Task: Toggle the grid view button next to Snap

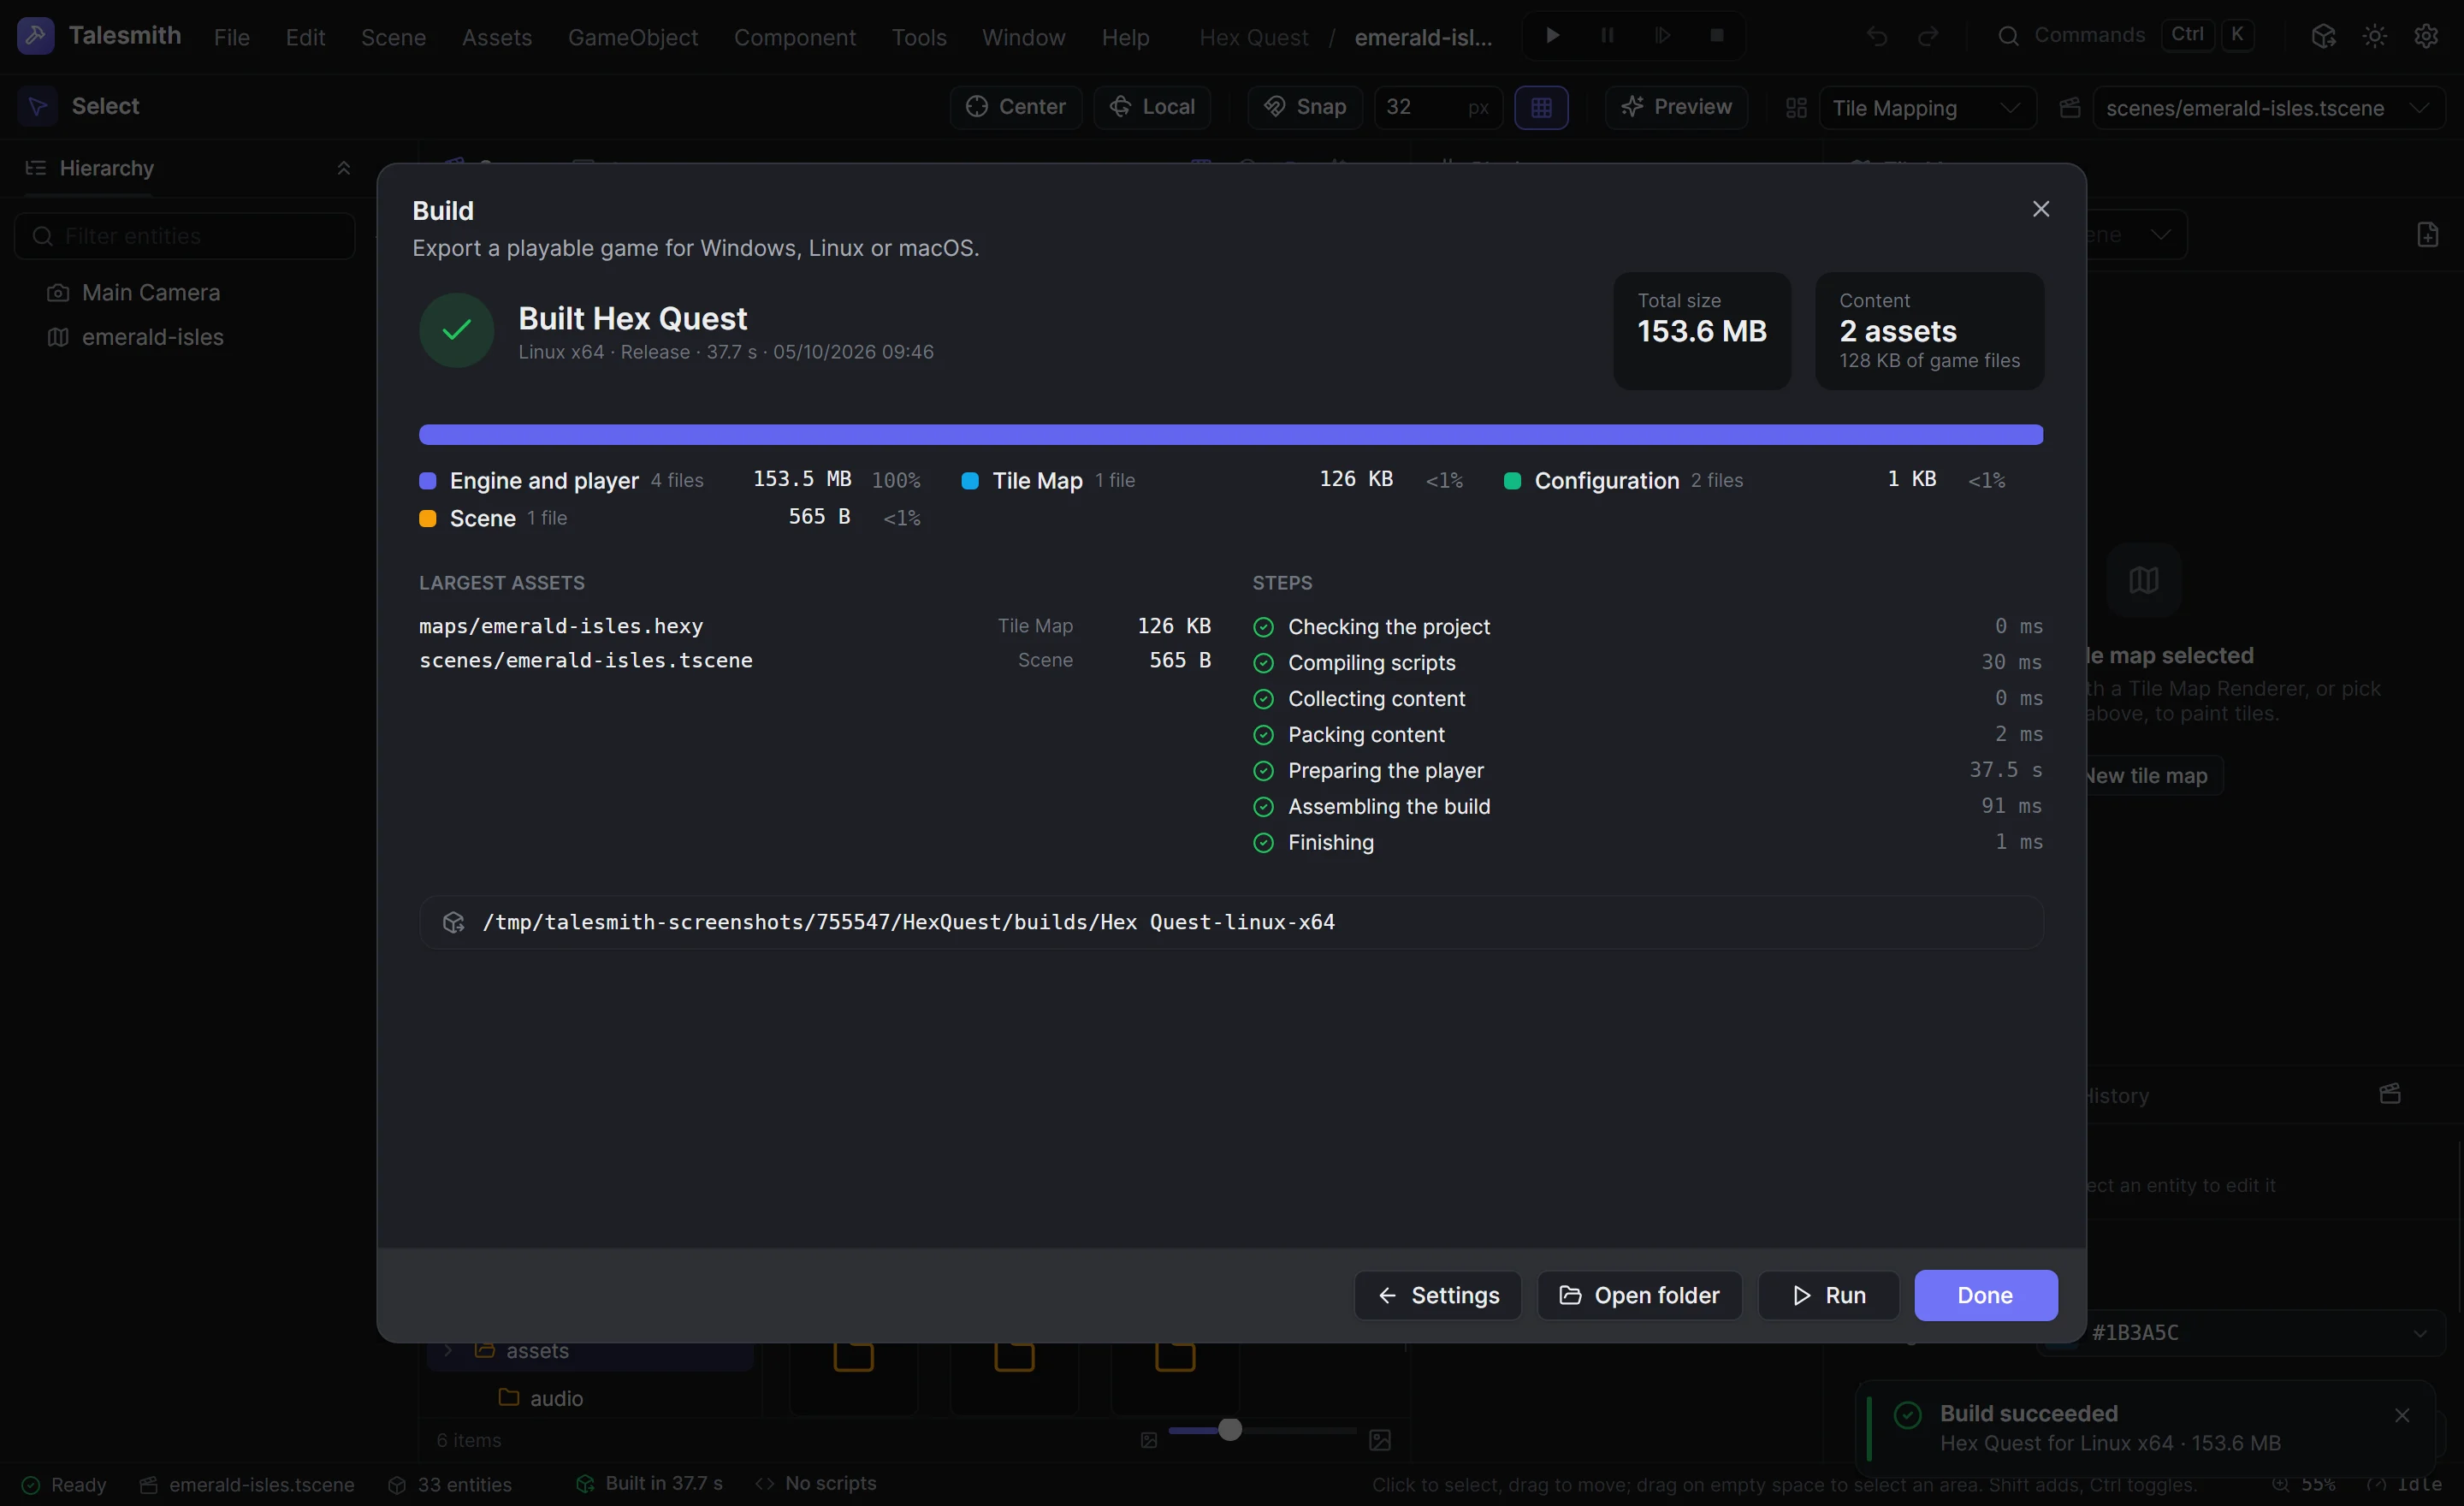Action: (1541, 107)
